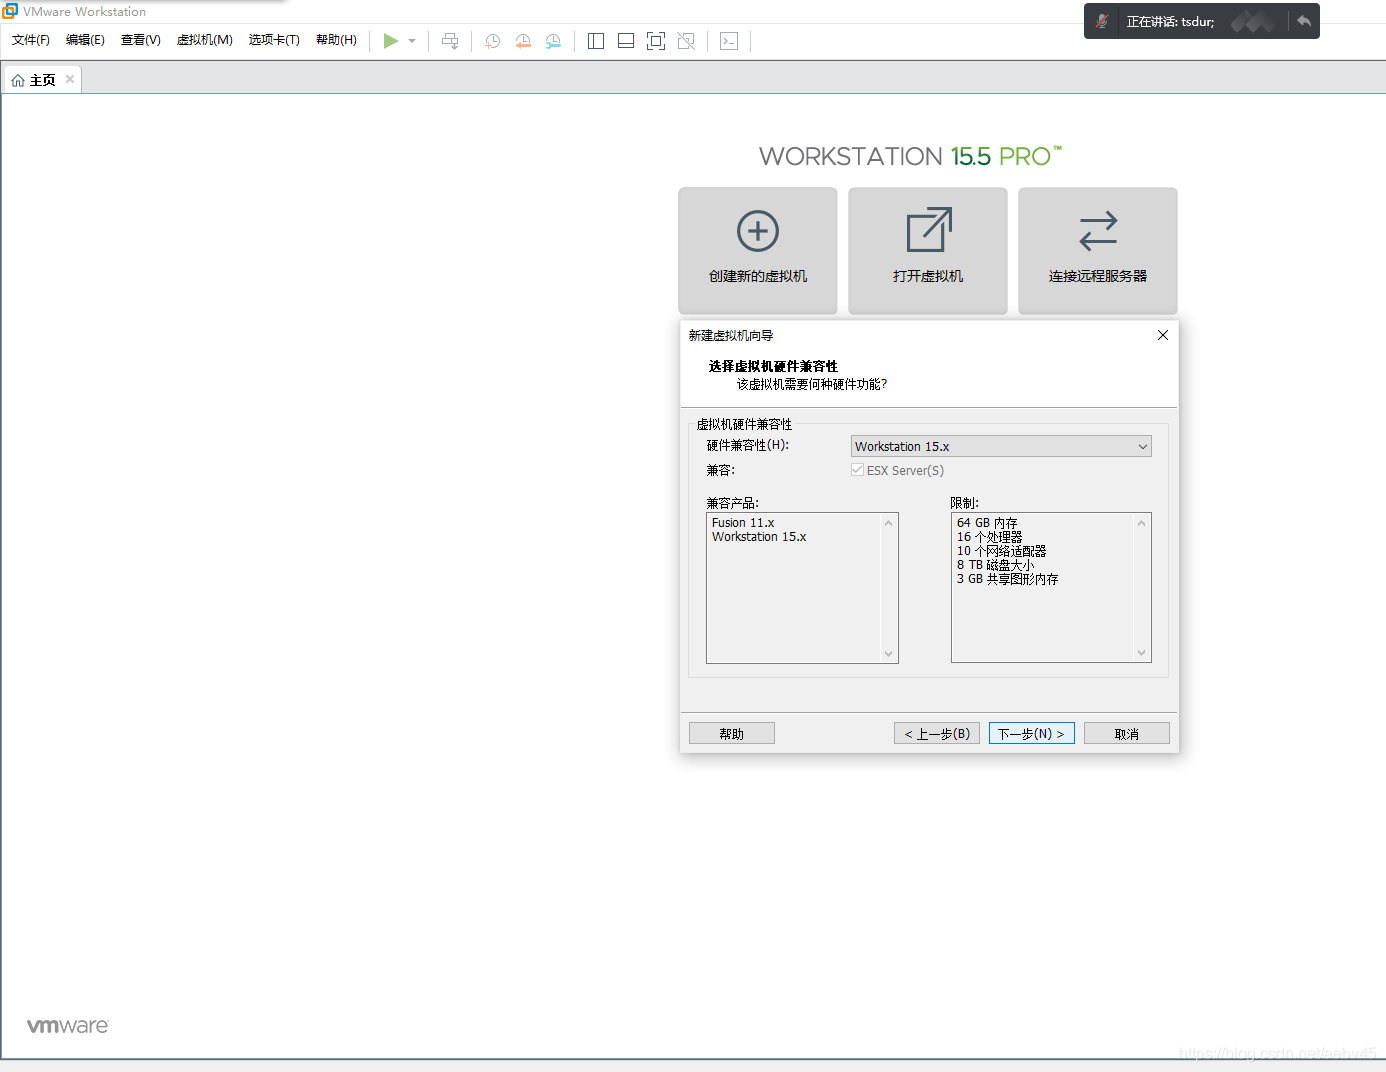Click the 取消 button
Image resolution: width=1386 pixels, height=1072 pixels.
[x=1127, y=733]
